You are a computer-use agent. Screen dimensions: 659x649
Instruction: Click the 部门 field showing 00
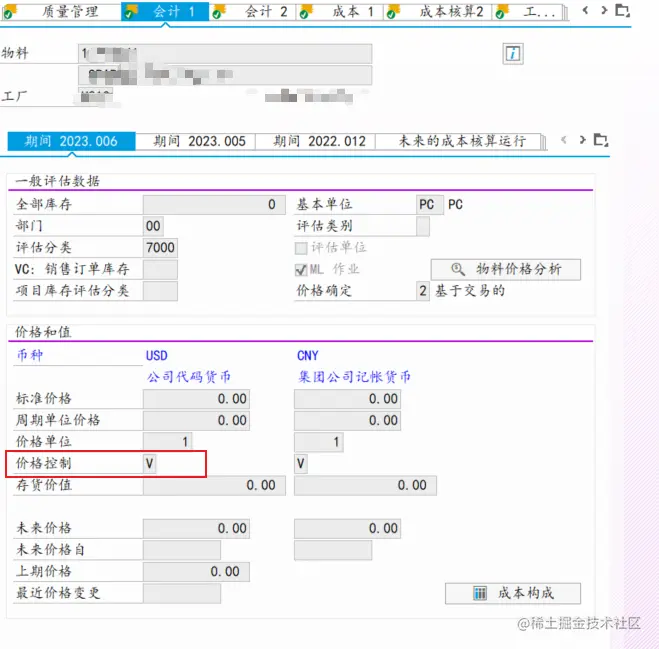(153, 226)
